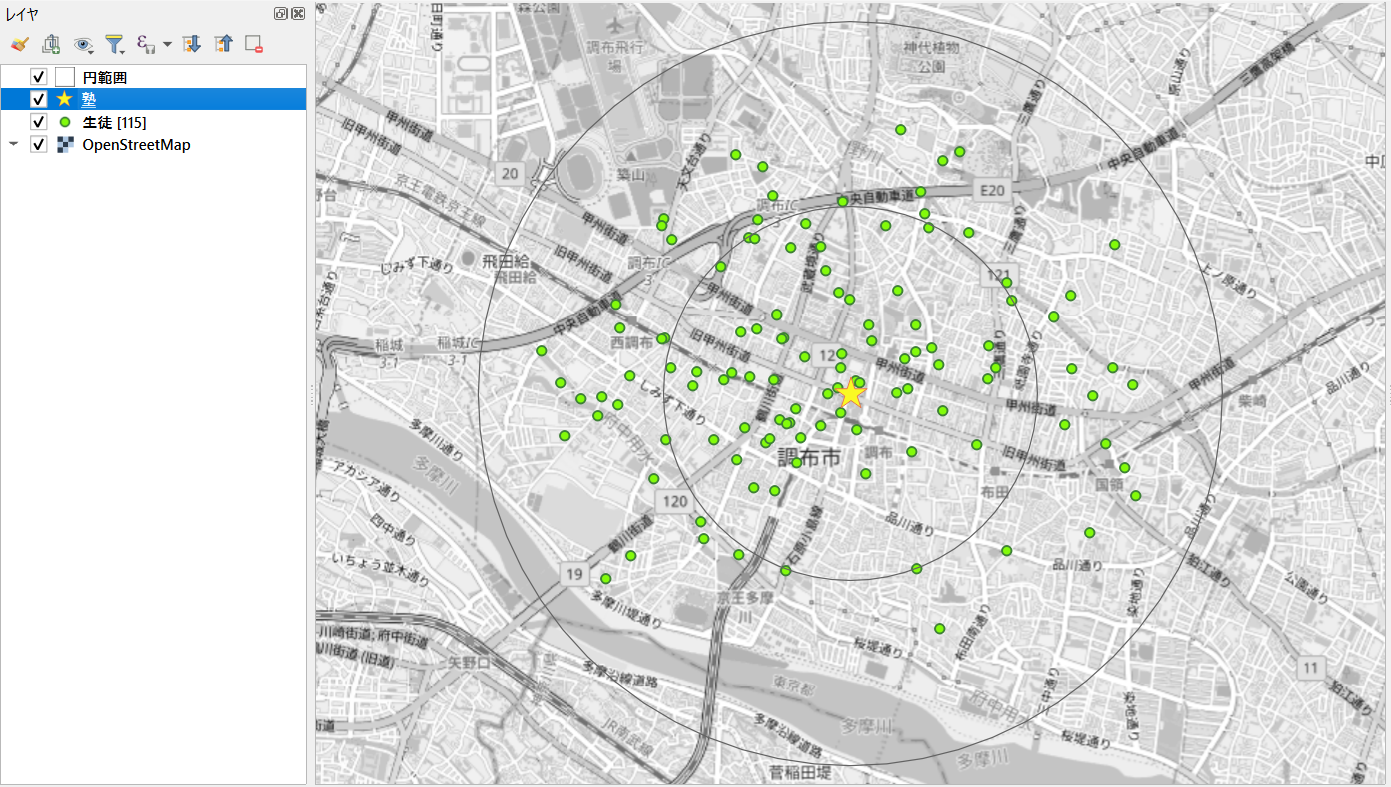This screenshot has height=787, width=1391.
Task: Click the yellow star marker on the map
Action: [850, 392]
